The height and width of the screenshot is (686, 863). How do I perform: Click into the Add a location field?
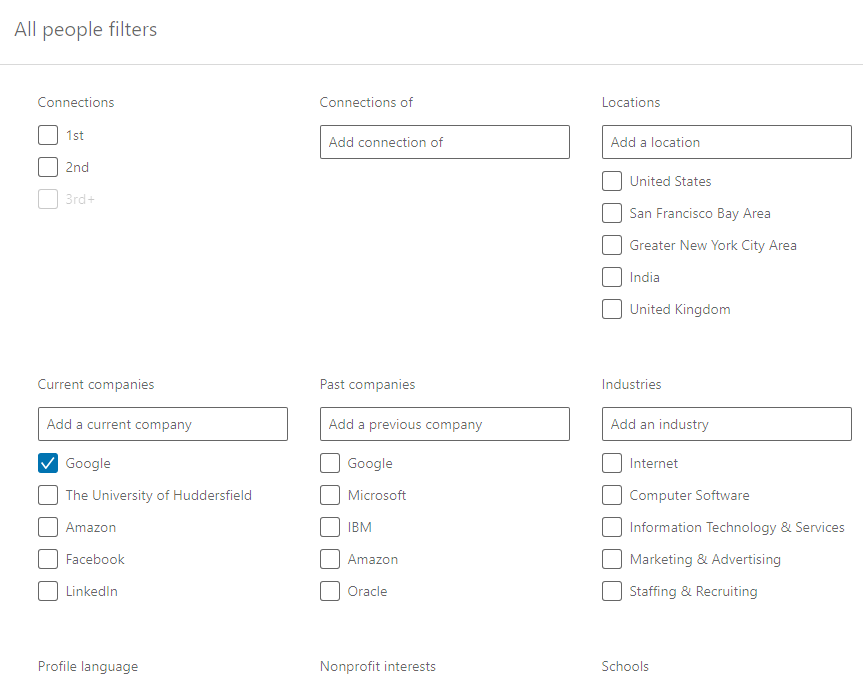727,142
